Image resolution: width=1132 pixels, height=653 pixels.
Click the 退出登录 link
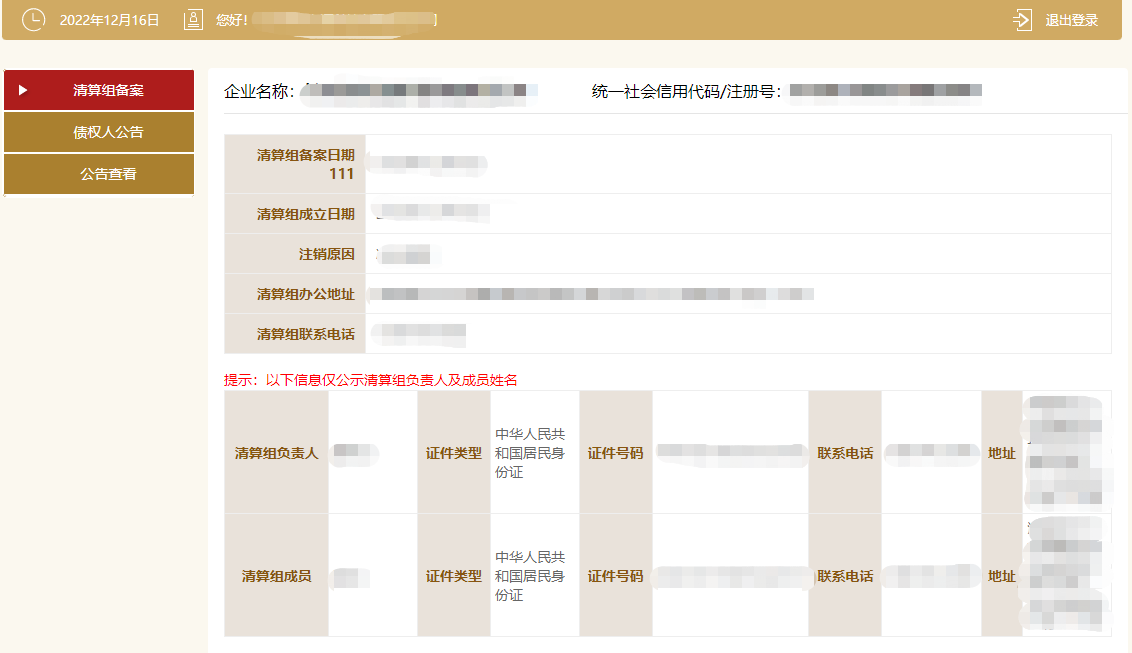1071,20
